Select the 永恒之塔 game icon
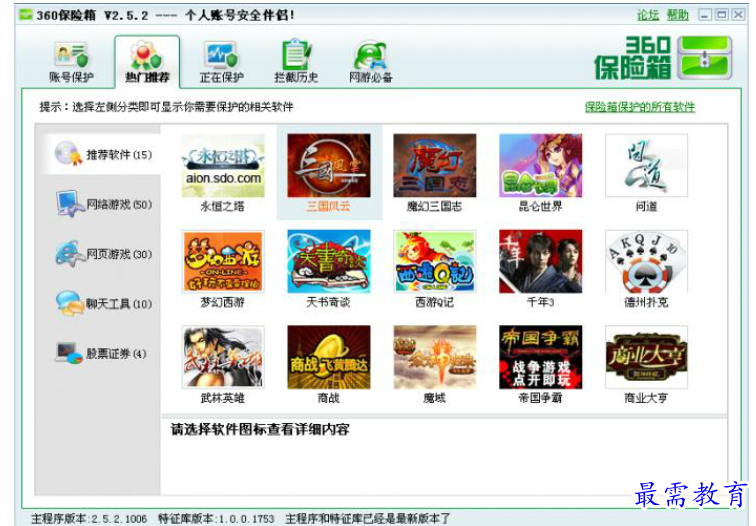Viewport: 756px width, 526px height. [x=223, y=165]
